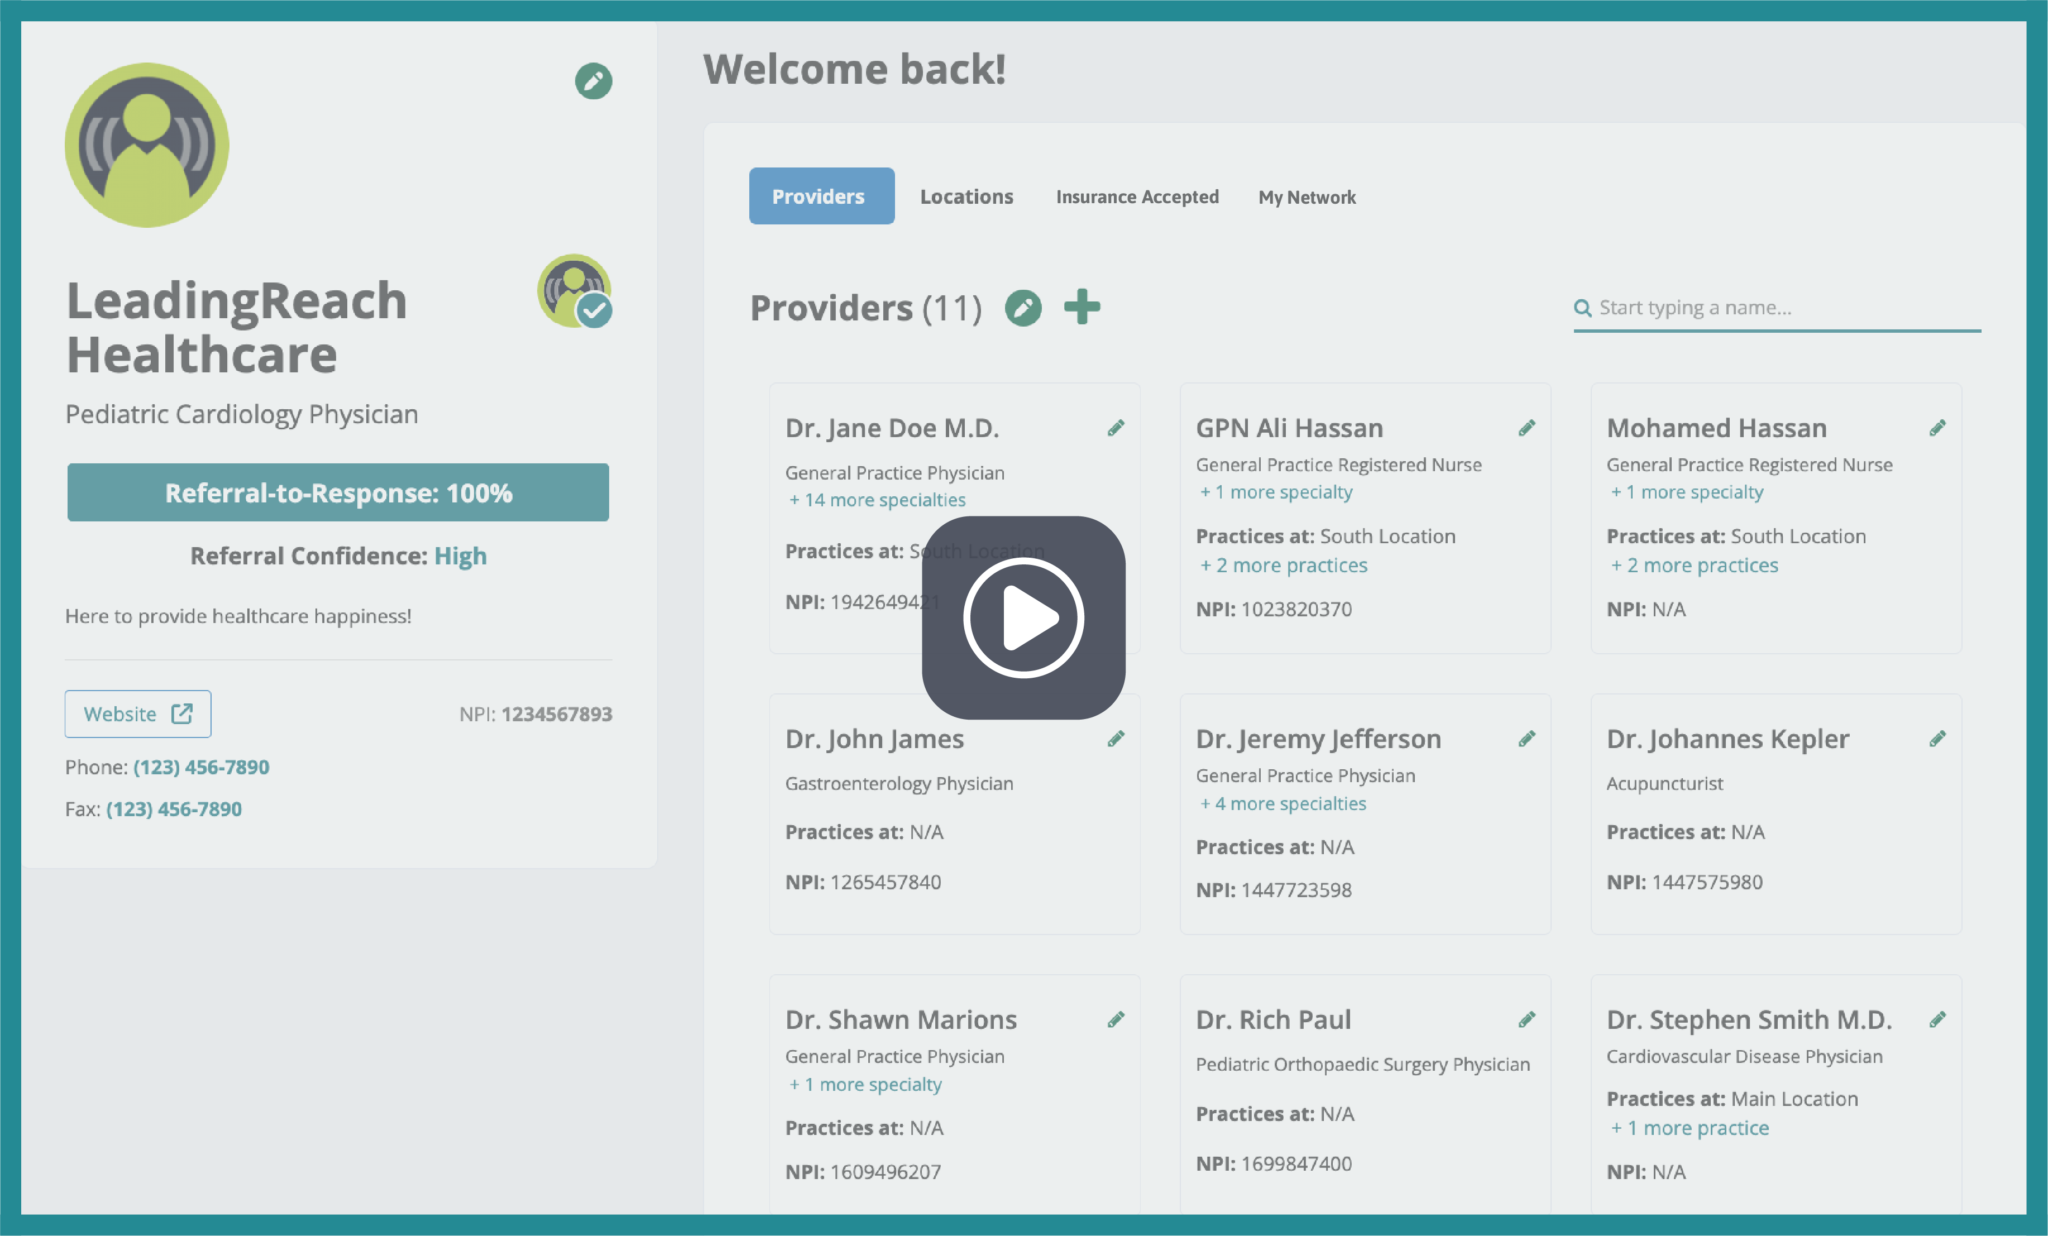Switch to the Locations tab
The width and height of the screenshot is (2048, 1236).
[x=966, y=196]
